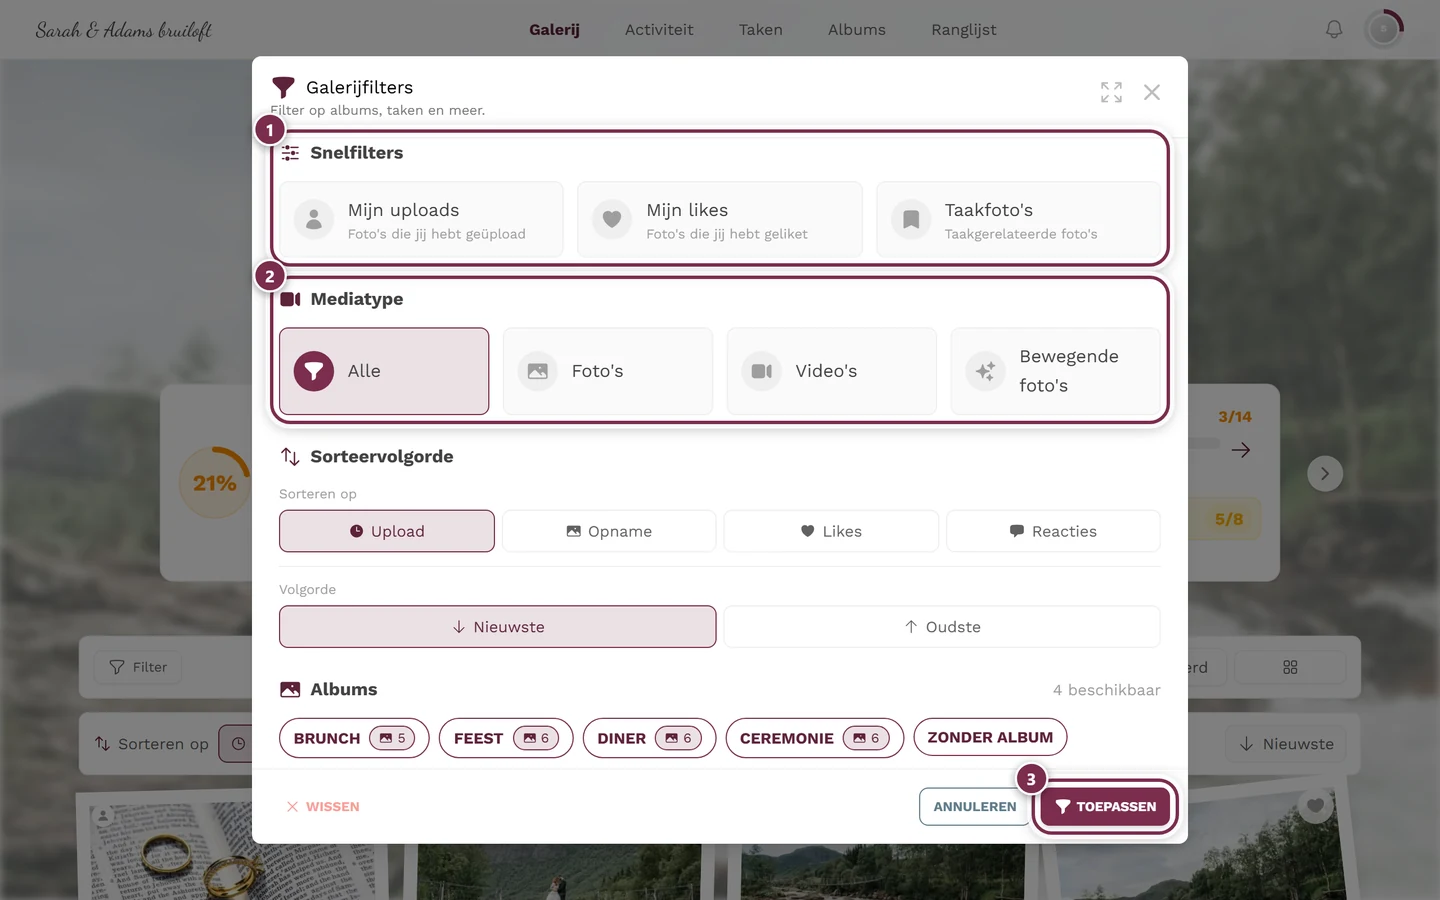The height and width of the screenshot is (900, 1440).
Task: Open notifications bell in the header
Action: 1334,29
